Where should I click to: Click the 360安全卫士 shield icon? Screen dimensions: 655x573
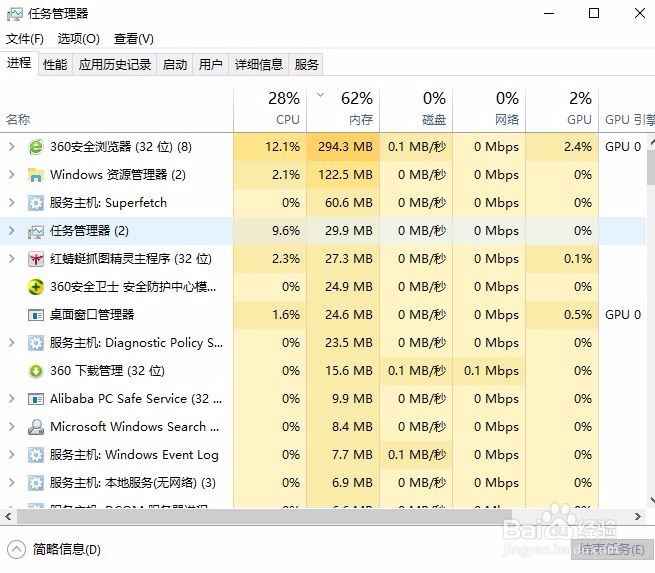pos(36,287)
